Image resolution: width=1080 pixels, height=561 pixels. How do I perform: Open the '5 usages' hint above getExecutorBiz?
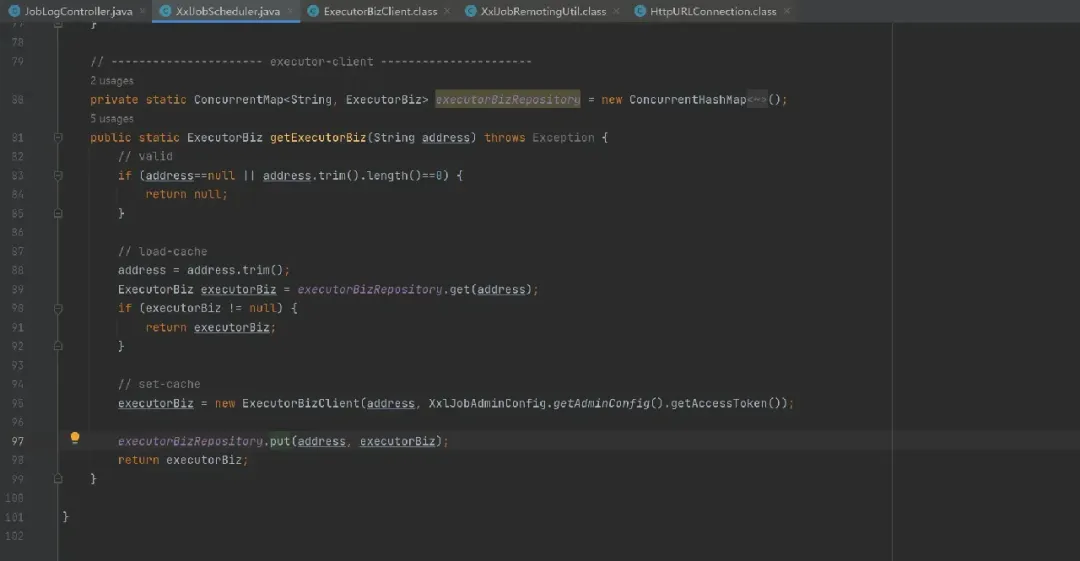pyautogui.click(x=112, y=119)
